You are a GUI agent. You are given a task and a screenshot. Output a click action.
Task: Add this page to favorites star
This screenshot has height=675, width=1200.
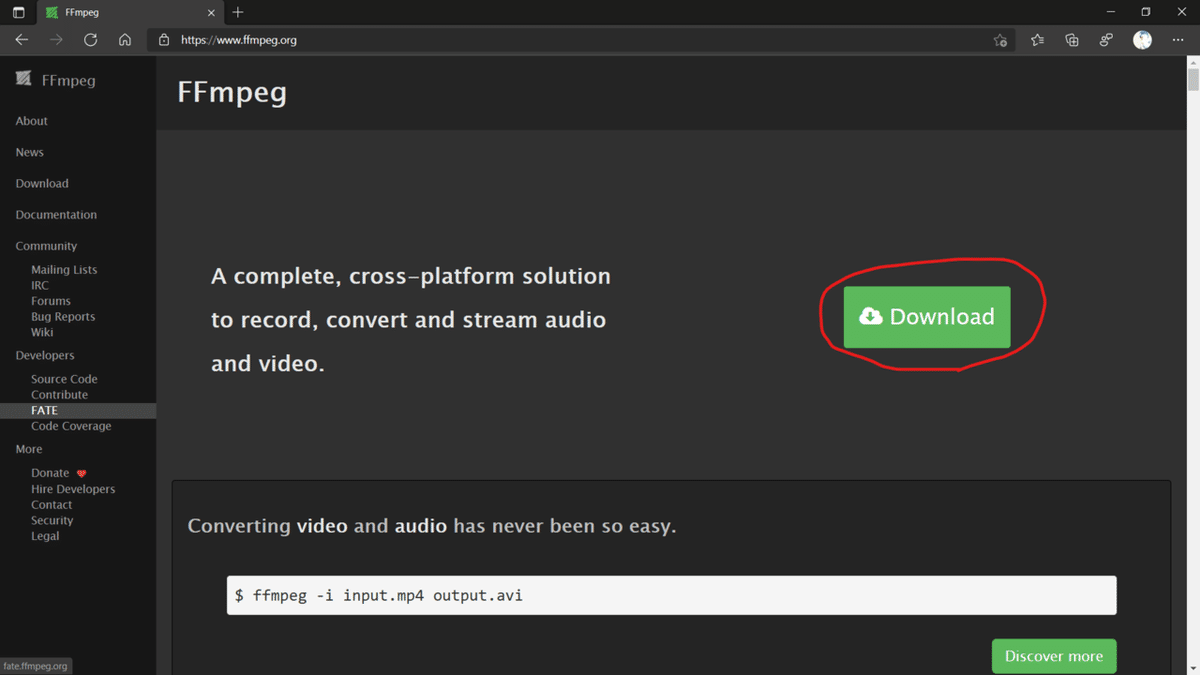1000,40
